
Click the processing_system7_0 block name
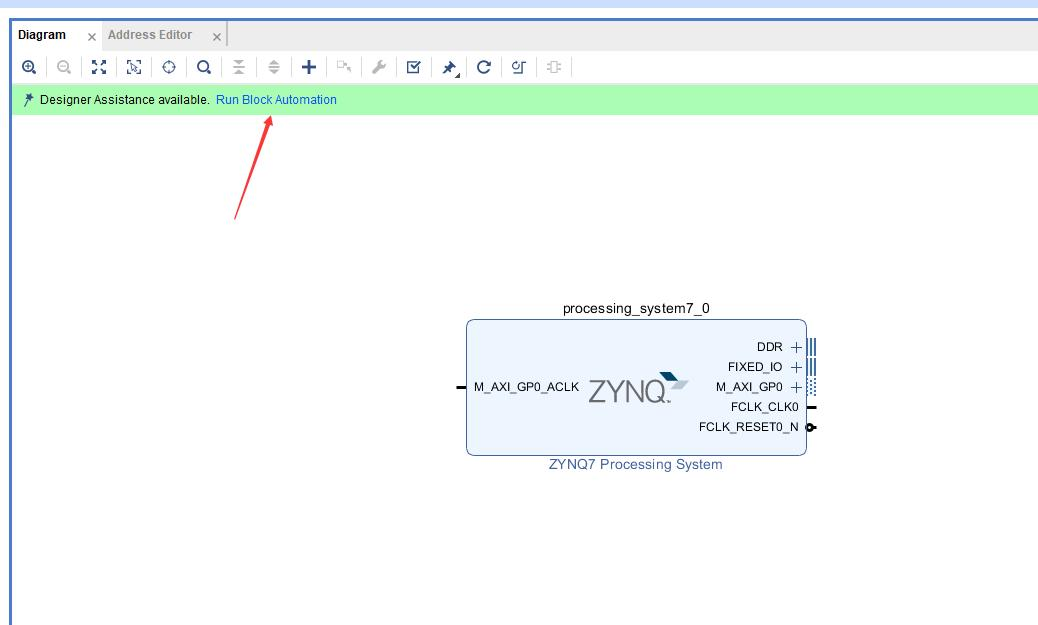[x=636, y=309]
